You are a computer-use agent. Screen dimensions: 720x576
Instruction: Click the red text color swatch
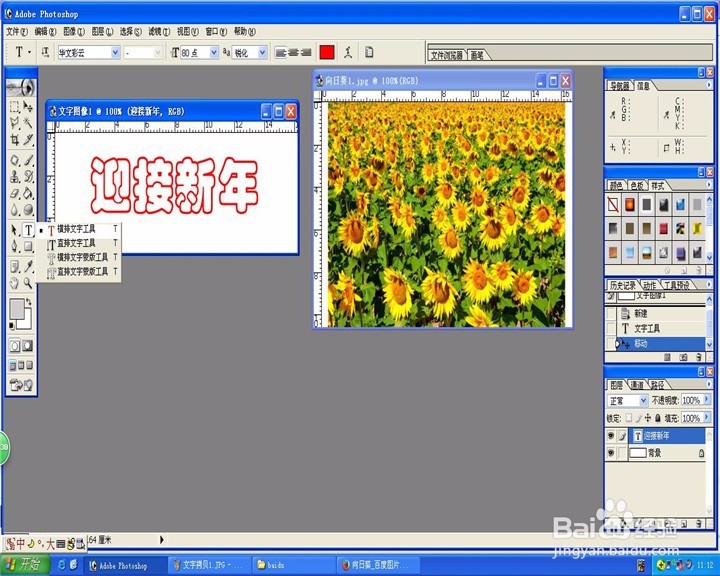(327, 52)
